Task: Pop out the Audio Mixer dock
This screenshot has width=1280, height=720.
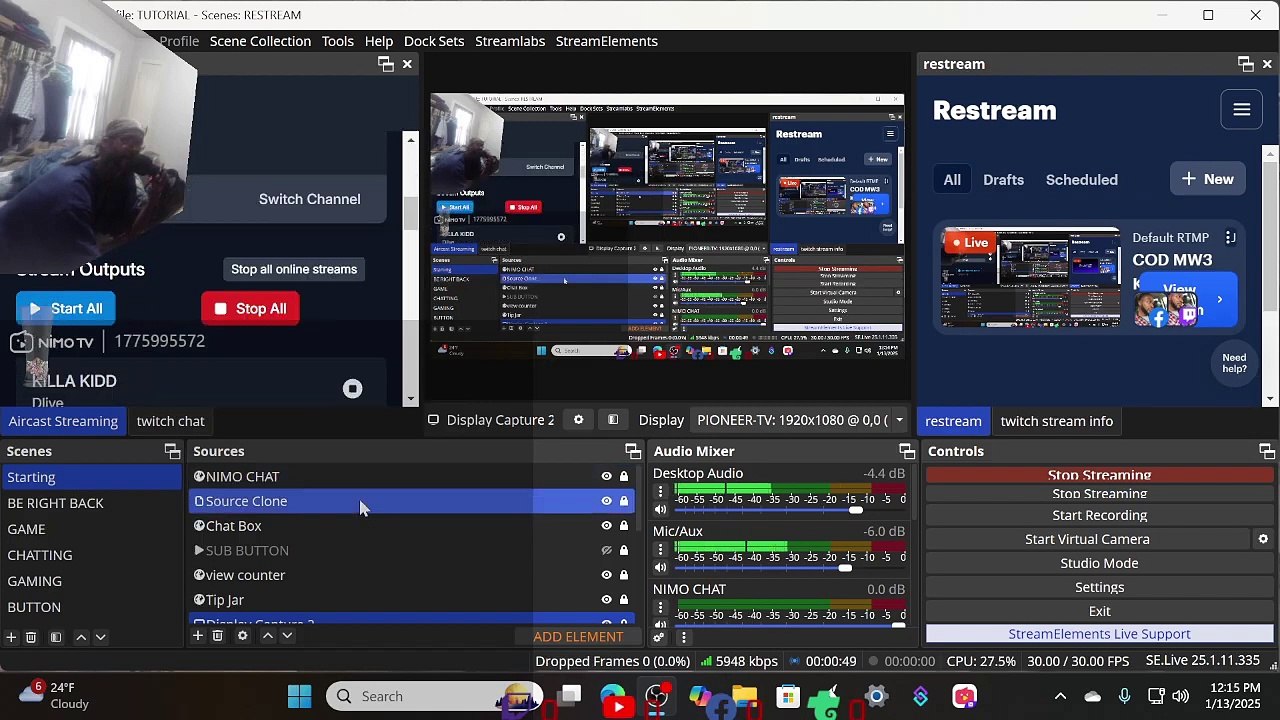Action: click(x=906, y=451)
